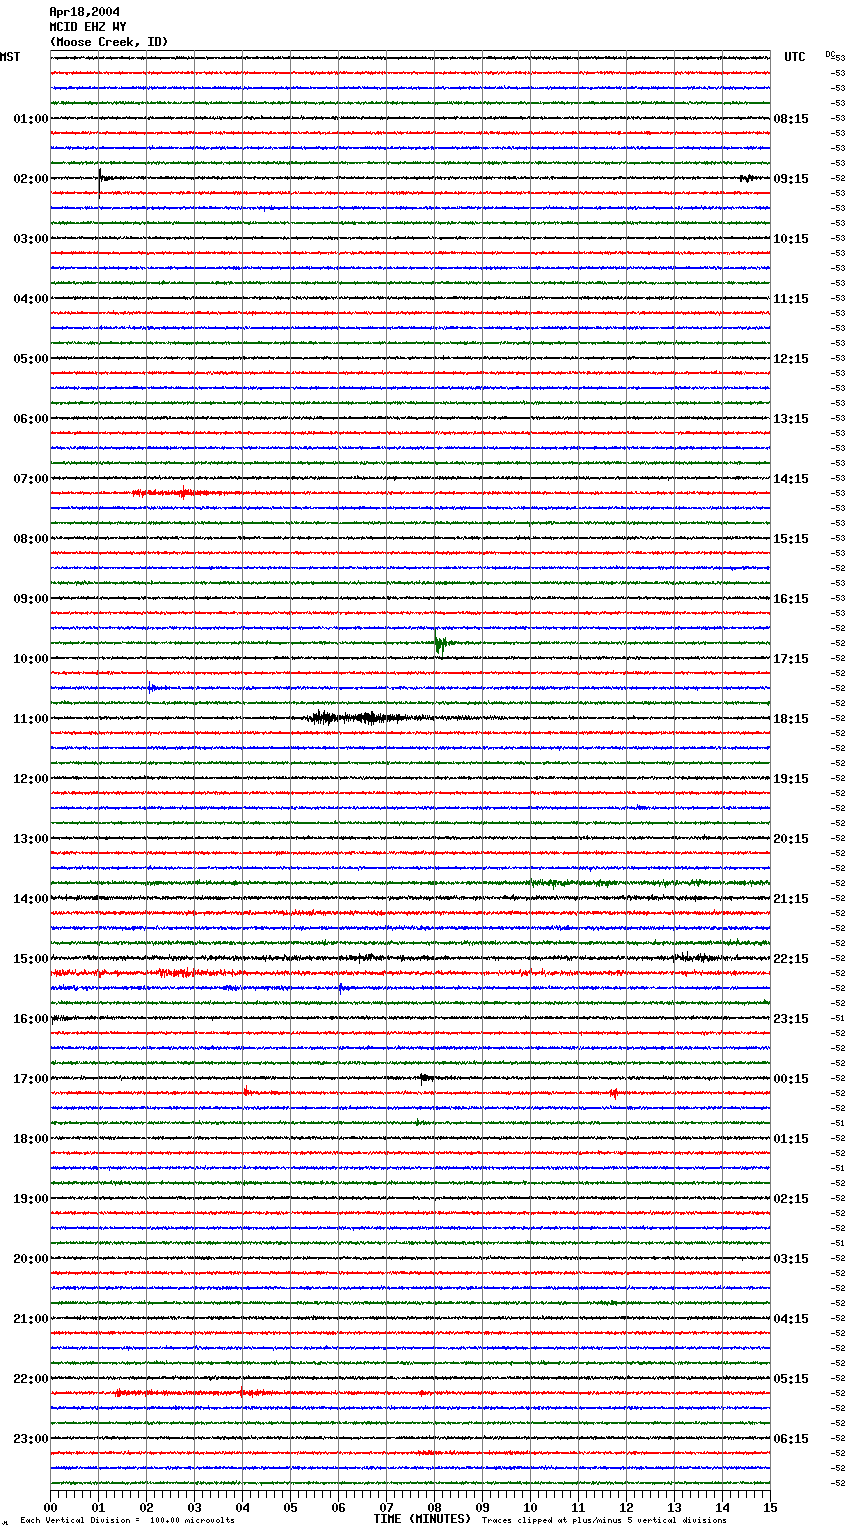The image size is (850, 1534).
Task: Select the 08:00 MST time label
Action: [x=31, y=539]
